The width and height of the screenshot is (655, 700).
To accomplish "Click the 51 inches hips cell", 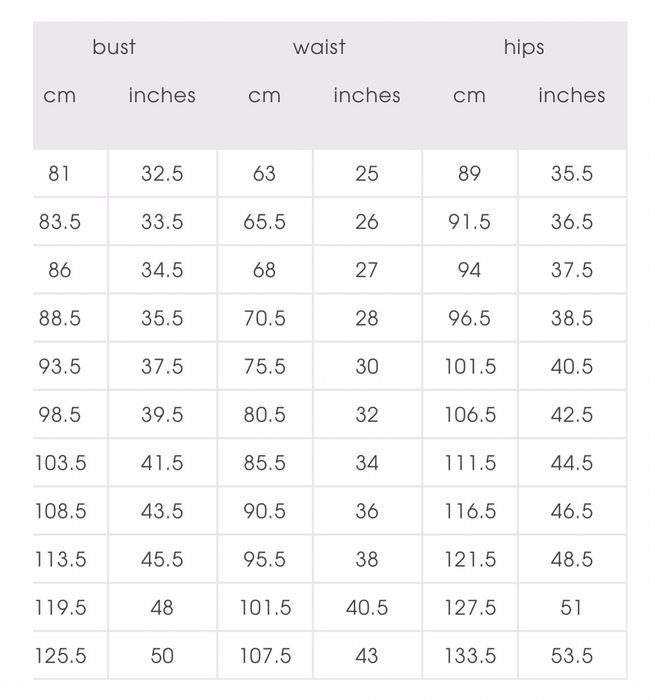I will pyautogui.click(x=571, y=607).
